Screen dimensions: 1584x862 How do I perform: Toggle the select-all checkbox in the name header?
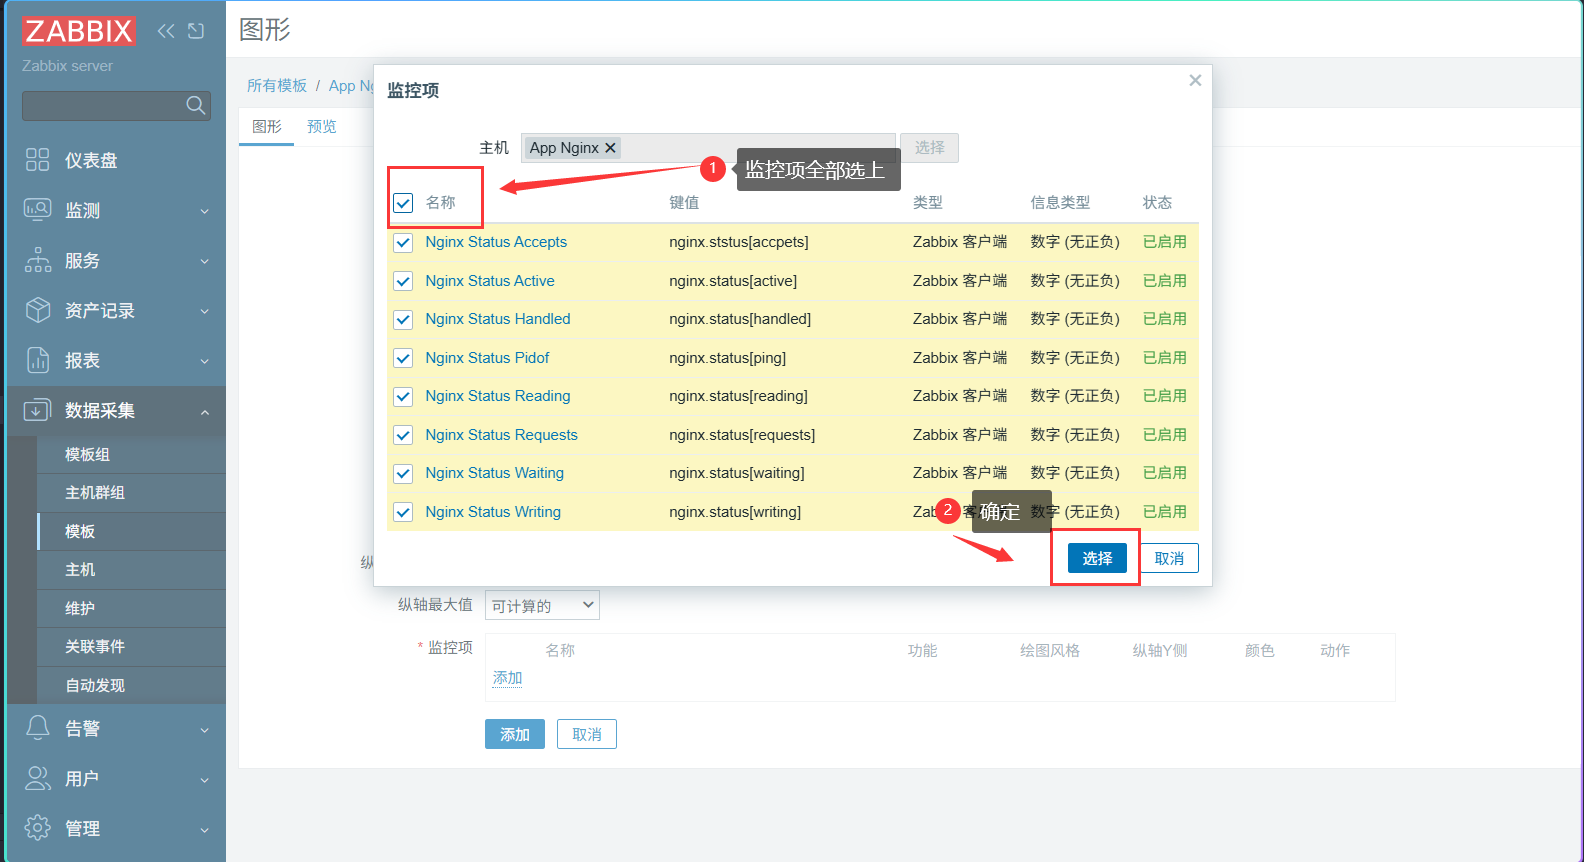tap(403, 203)
